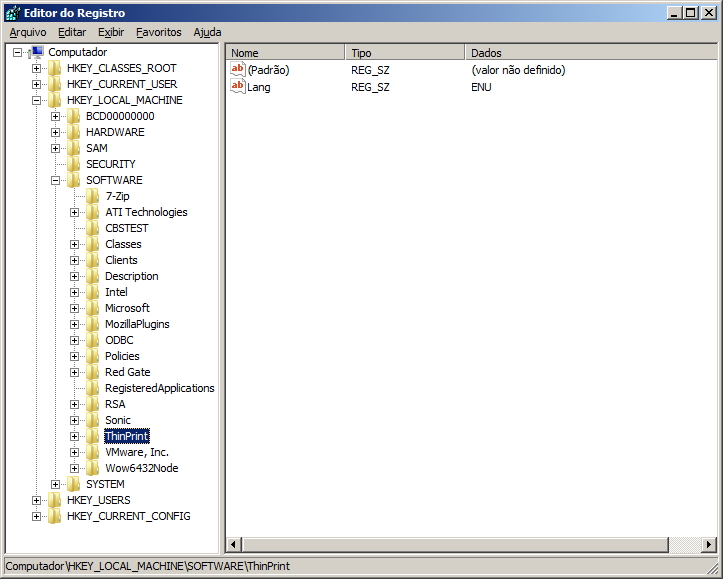Select the Lang value name

(x=259, y=87)
